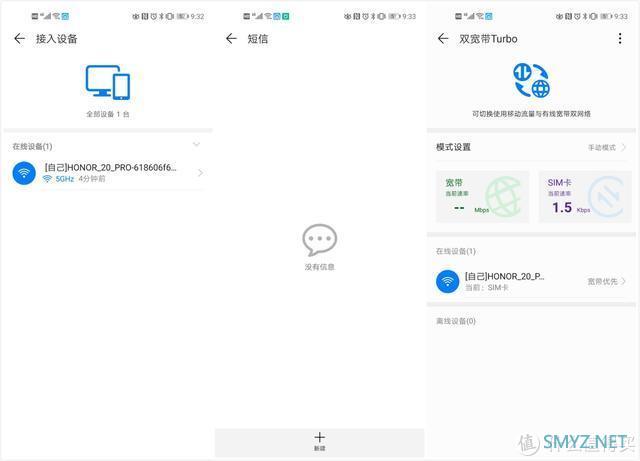
Task: Tap the 在线设备(1) header on Turbo screen
Action: tap(456, 251)
